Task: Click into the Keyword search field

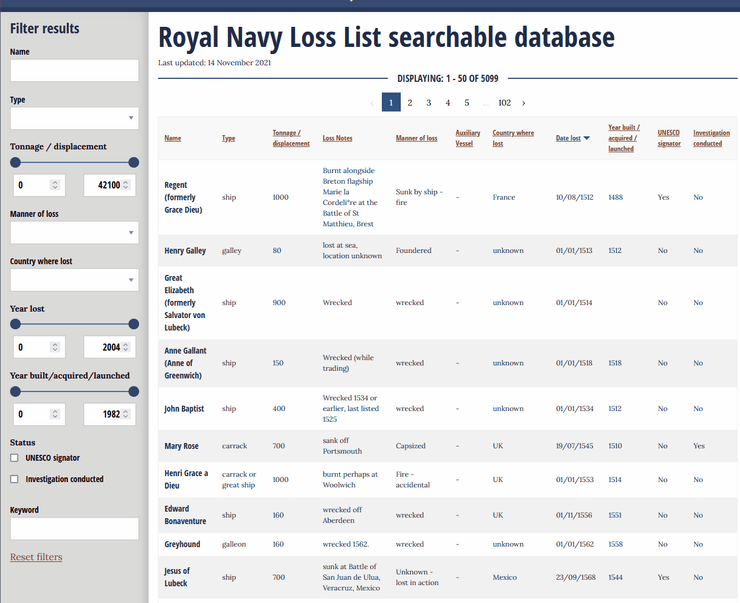Action: 74,528
